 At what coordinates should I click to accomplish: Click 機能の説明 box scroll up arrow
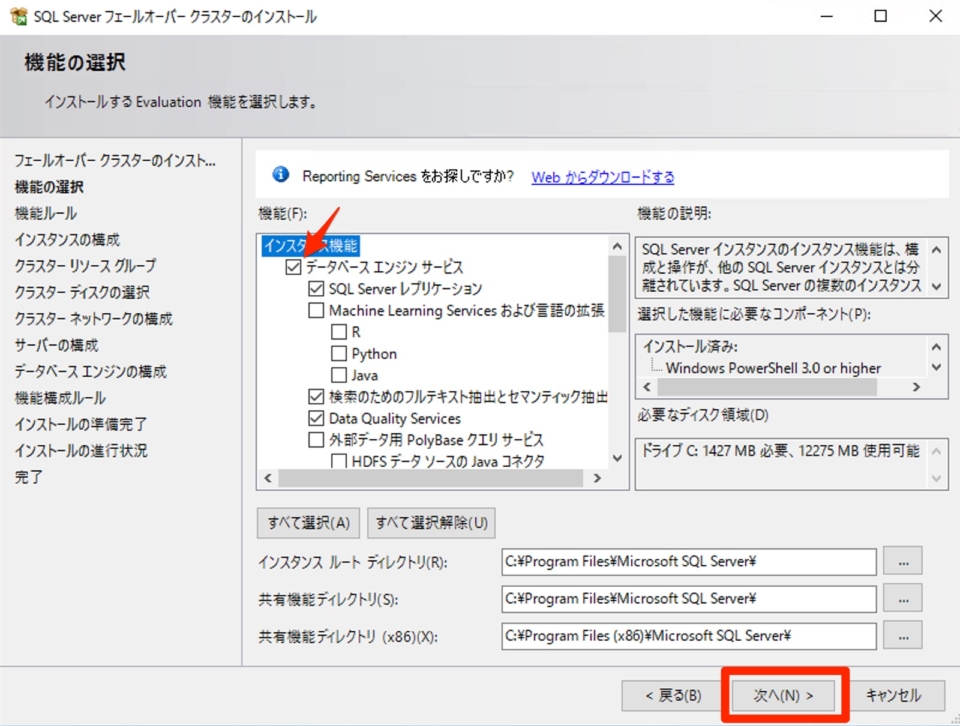tap(936, 250)
